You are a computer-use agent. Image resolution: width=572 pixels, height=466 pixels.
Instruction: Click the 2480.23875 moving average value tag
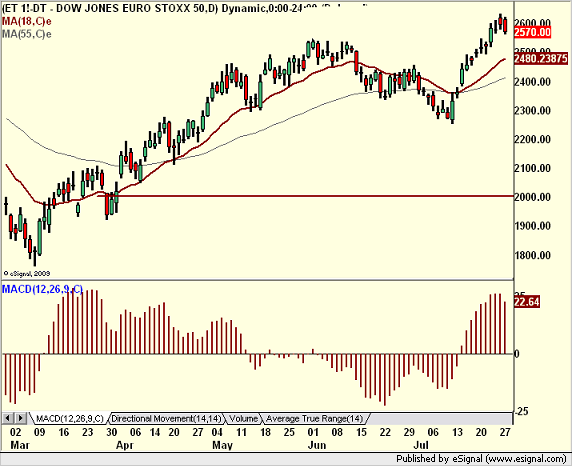point(541,58)
